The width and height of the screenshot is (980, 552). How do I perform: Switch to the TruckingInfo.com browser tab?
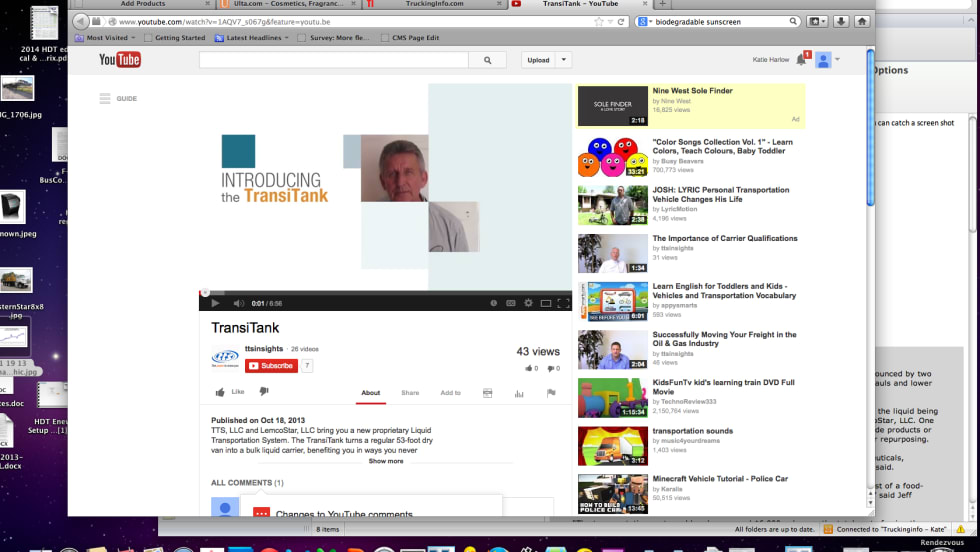click(434, 4)
